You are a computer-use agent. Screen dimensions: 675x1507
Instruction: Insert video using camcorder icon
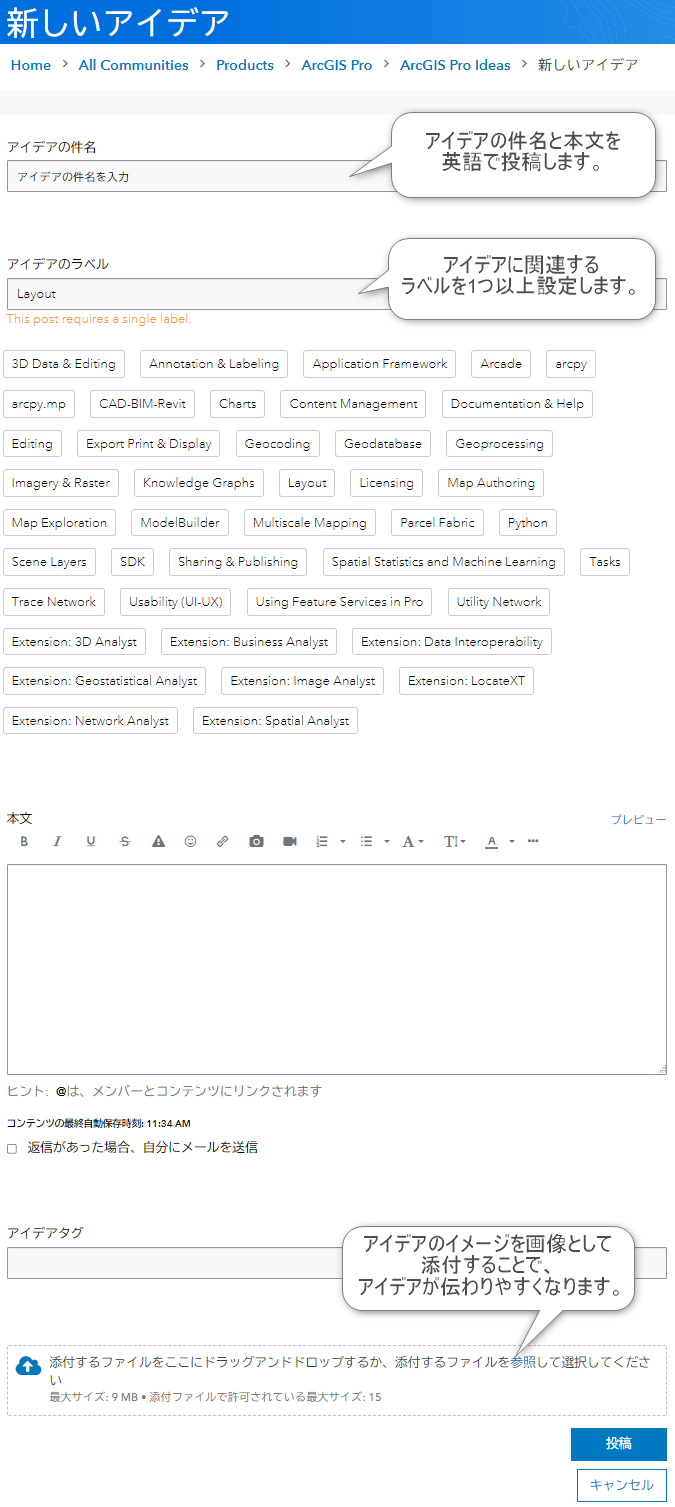pyautogui.click(x=290, y=842)
